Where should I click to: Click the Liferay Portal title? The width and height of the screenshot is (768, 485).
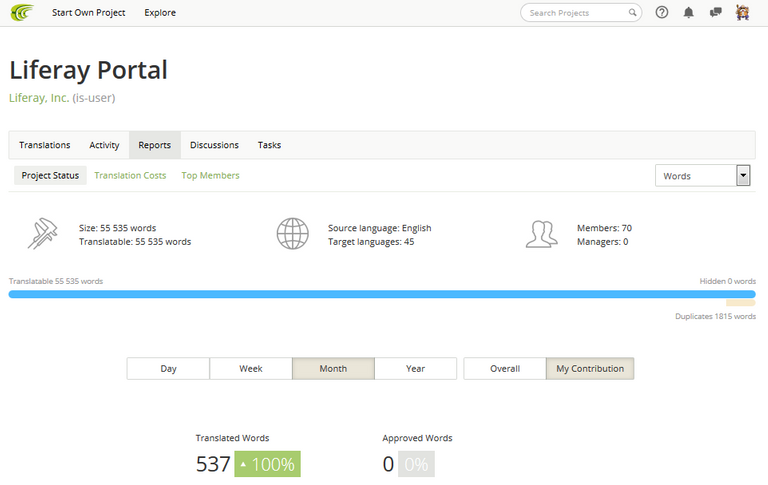click(89, 70)
